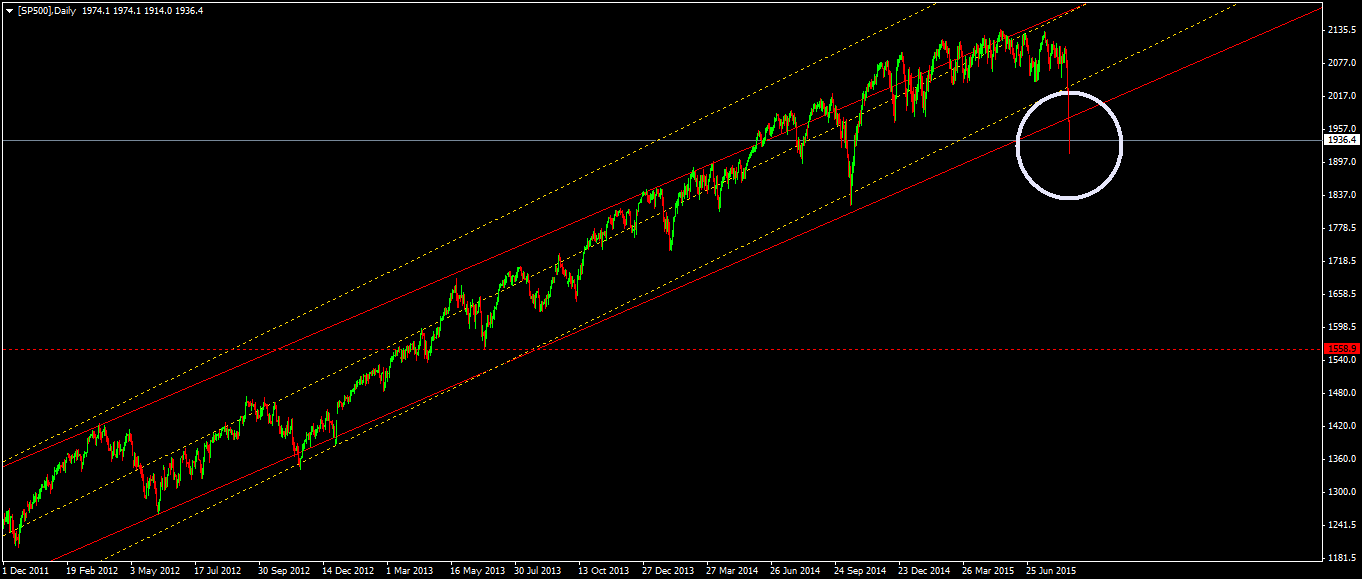The height and width of the screenshot is (579, 1362).
Task: Click the 16 May 2013 date label
Action: pos(477,571)
